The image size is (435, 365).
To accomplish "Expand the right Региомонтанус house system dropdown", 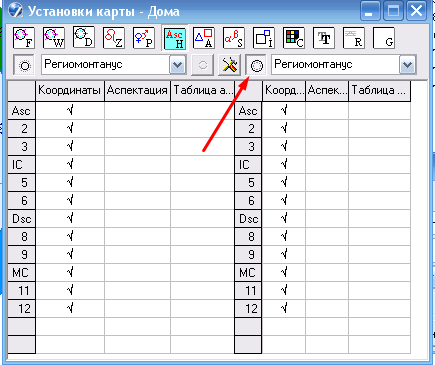I will [x=407, y=65].
